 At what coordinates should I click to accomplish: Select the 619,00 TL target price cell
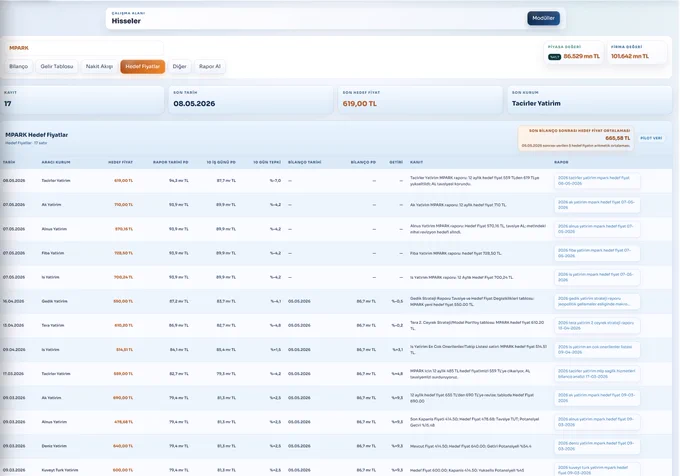pos(124,181)
